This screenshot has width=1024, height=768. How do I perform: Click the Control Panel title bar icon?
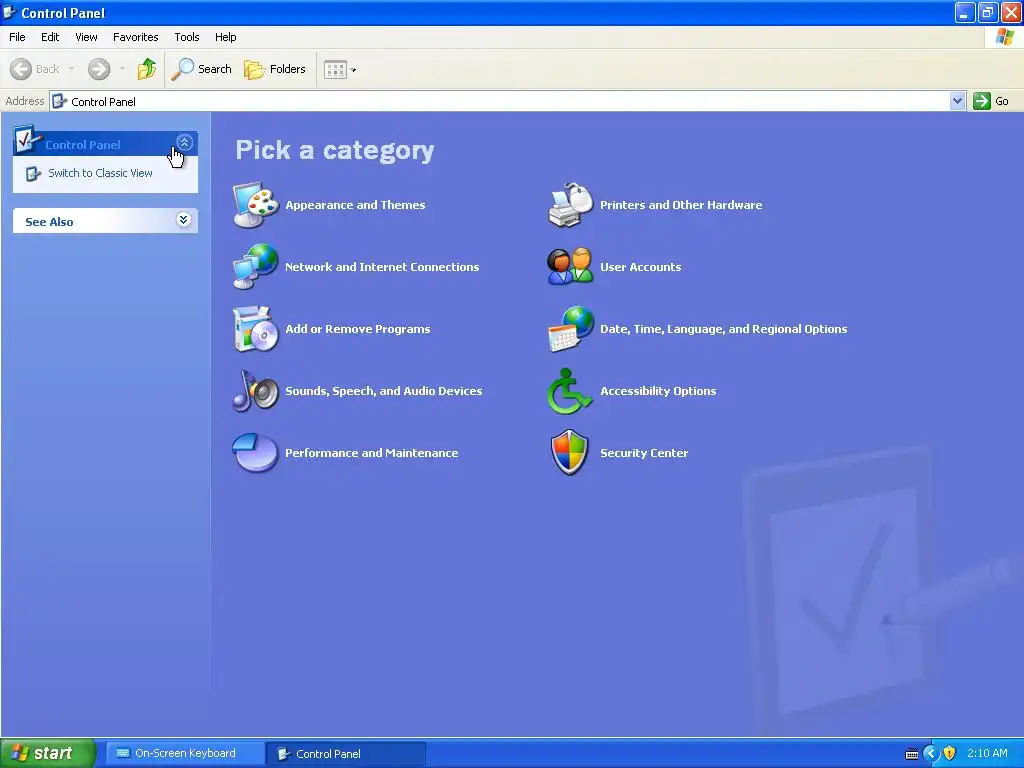(9, 12)
